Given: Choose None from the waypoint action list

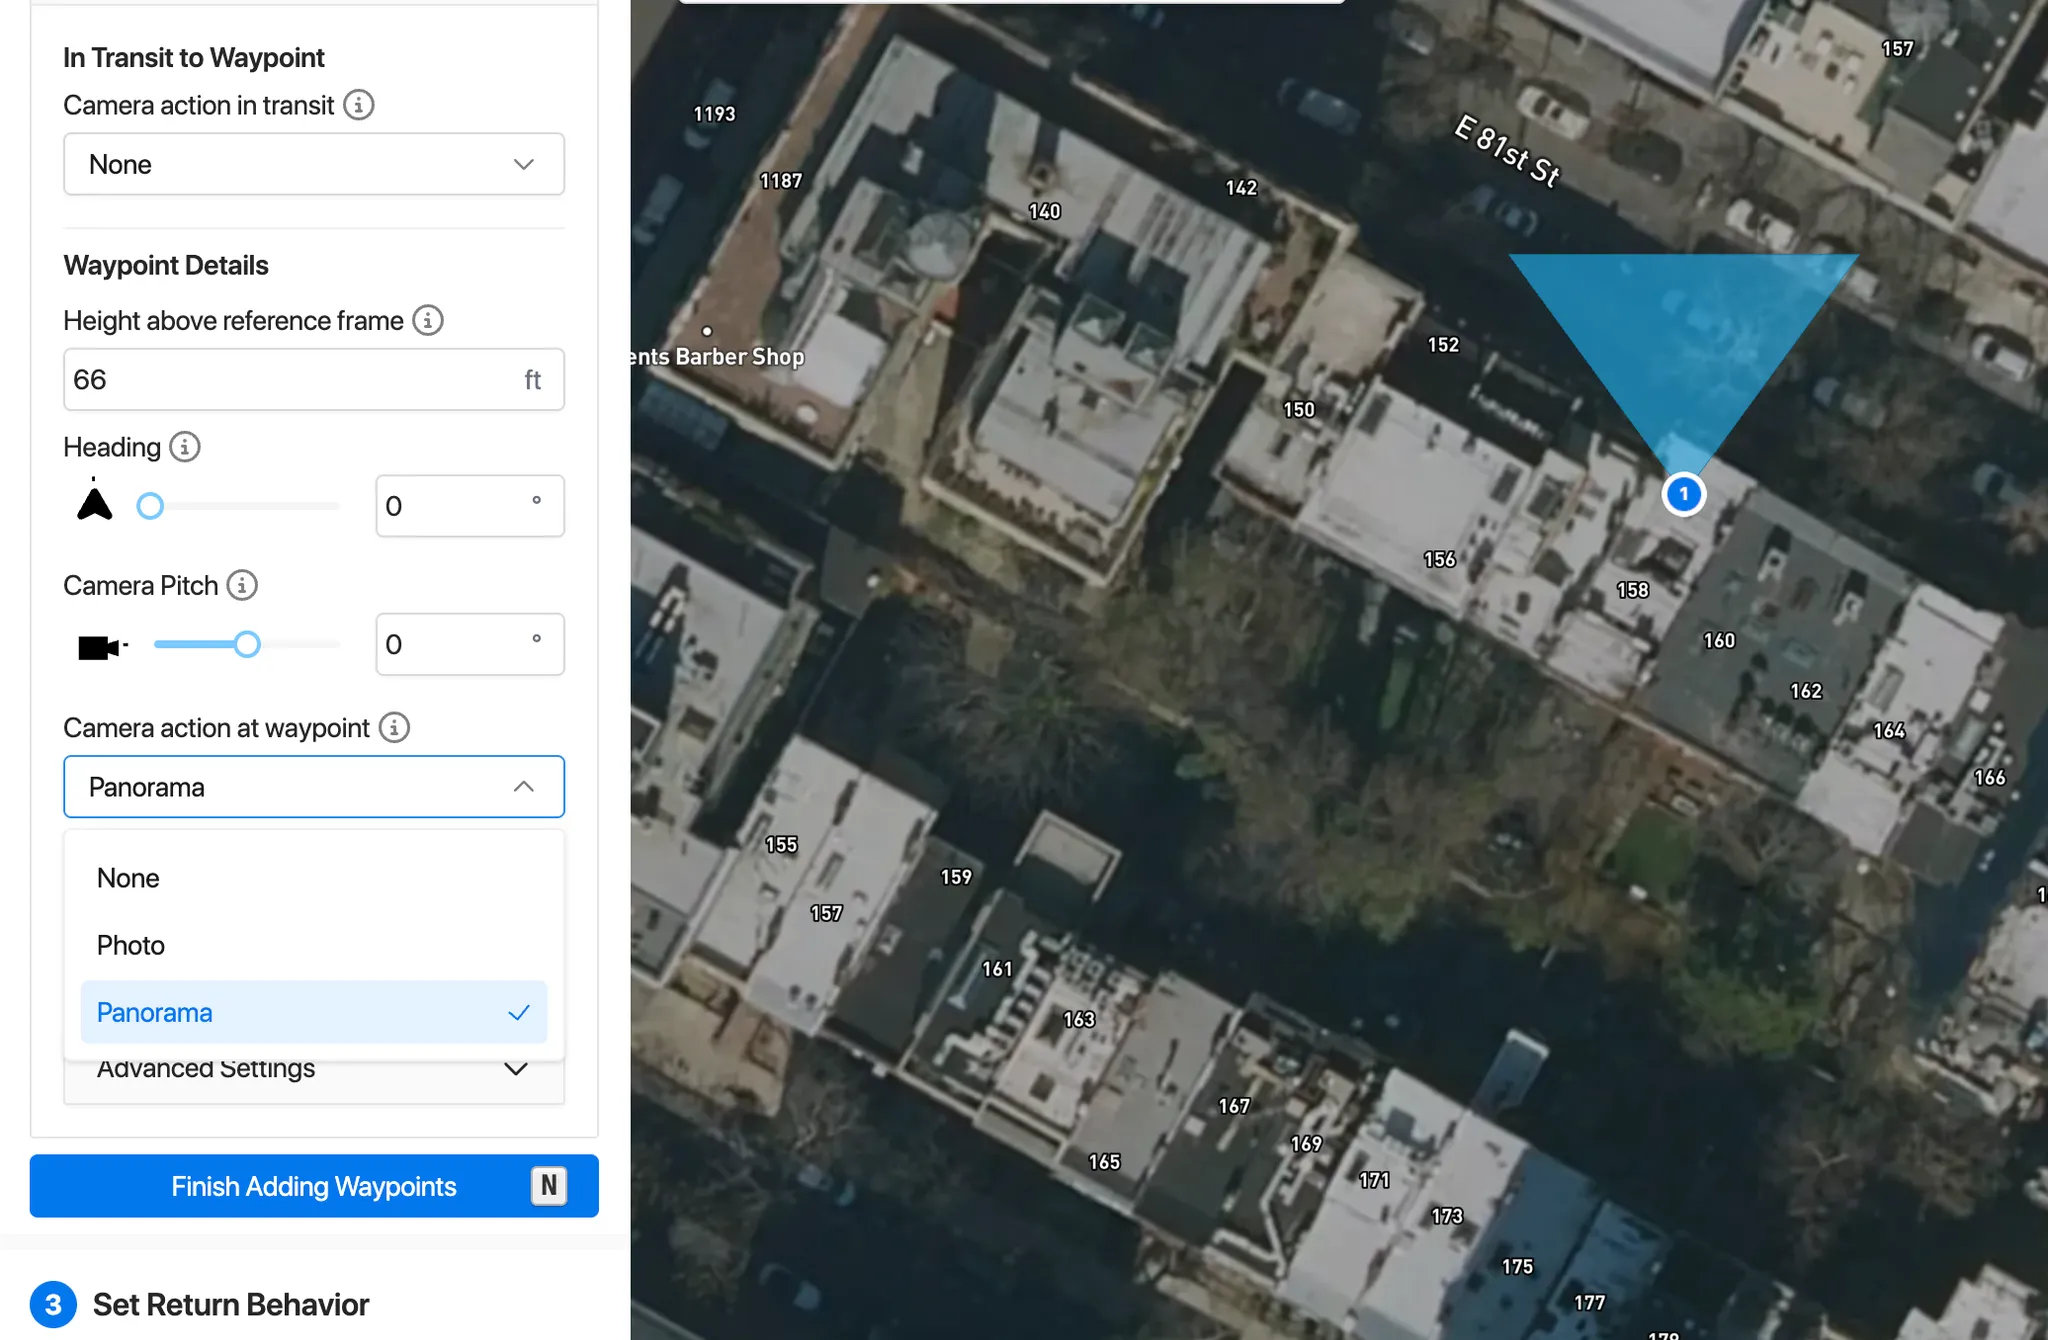Looking at the screenshot, I should pyautogui.click(x=314, y=878).
